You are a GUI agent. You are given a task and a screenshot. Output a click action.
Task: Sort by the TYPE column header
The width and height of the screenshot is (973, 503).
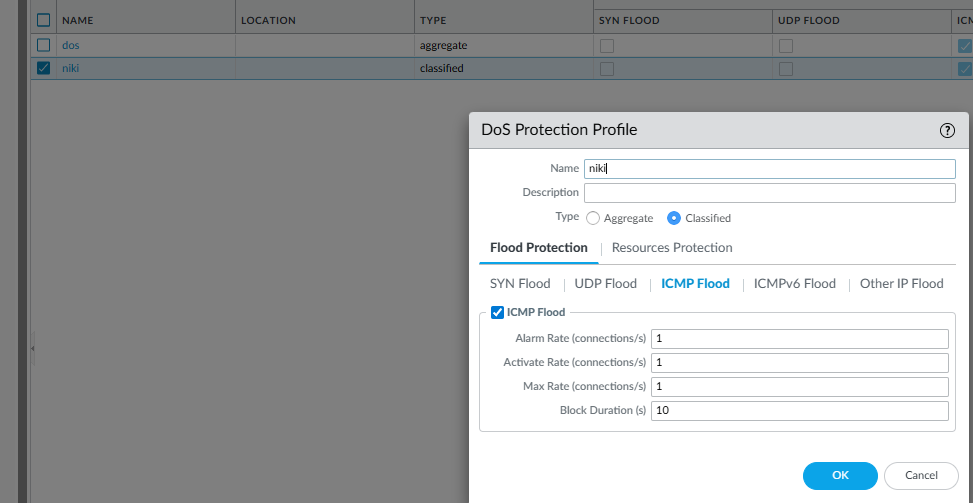point(504,20)
